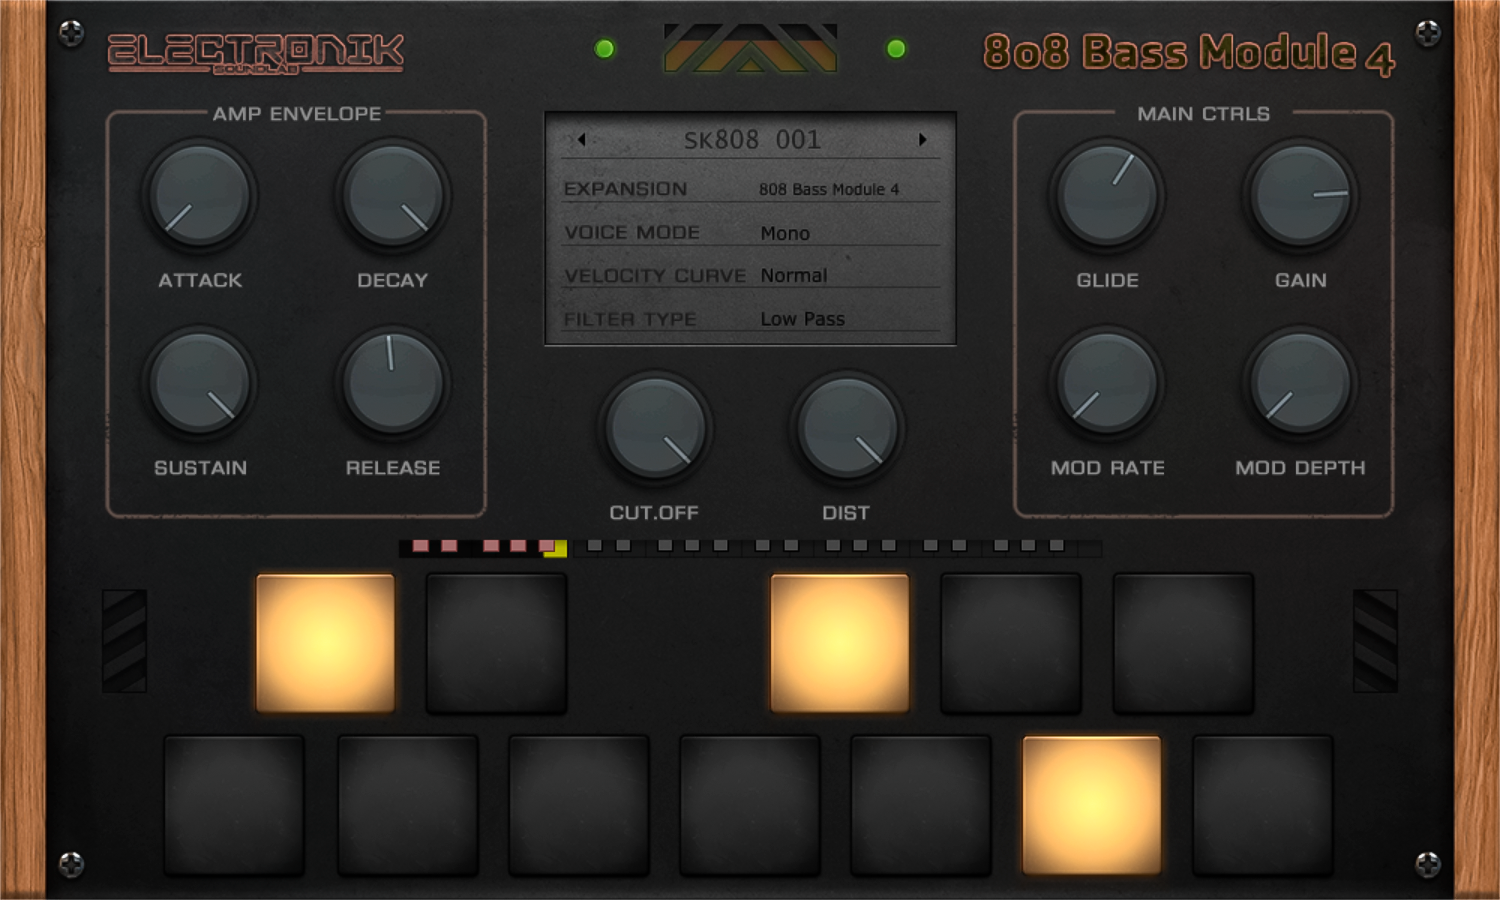Open the SK808 001 preset name menu
The height and width of the screenshot is (900, 1500).
752,140
